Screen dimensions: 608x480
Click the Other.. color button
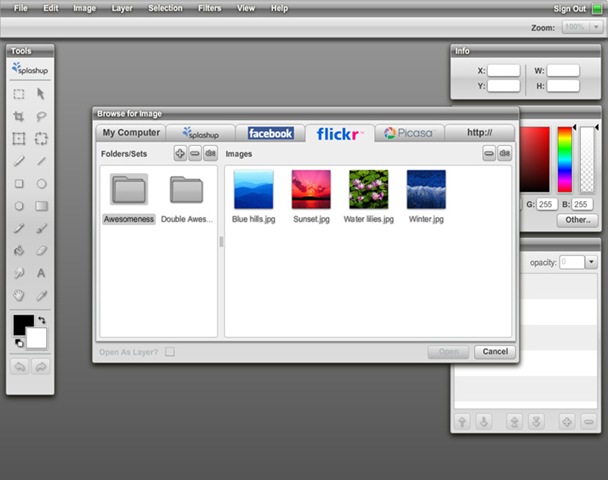[x=578, y=219]
